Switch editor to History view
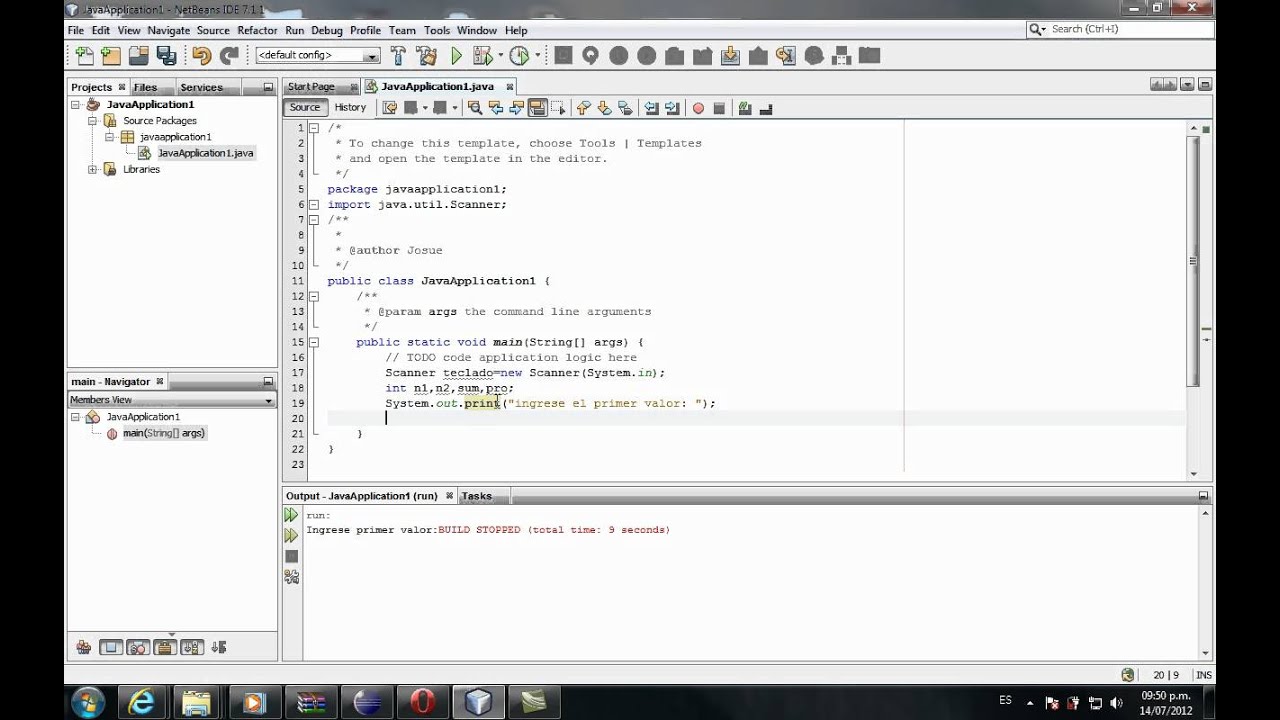1280x720 pixels. [x=350, y=107]
